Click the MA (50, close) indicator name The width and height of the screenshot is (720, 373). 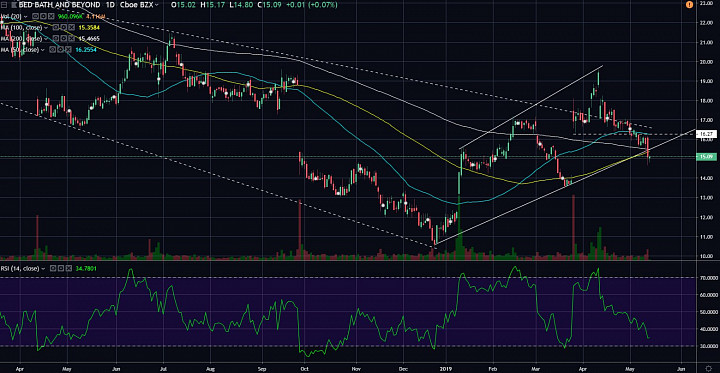tap(20, 49)
